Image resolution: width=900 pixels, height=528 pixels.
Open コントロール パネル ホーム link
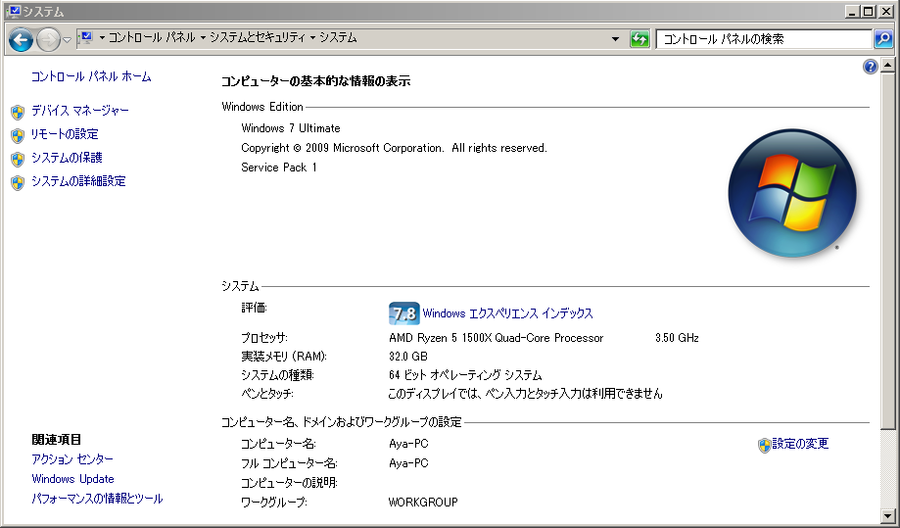click(x=91, y=76)
